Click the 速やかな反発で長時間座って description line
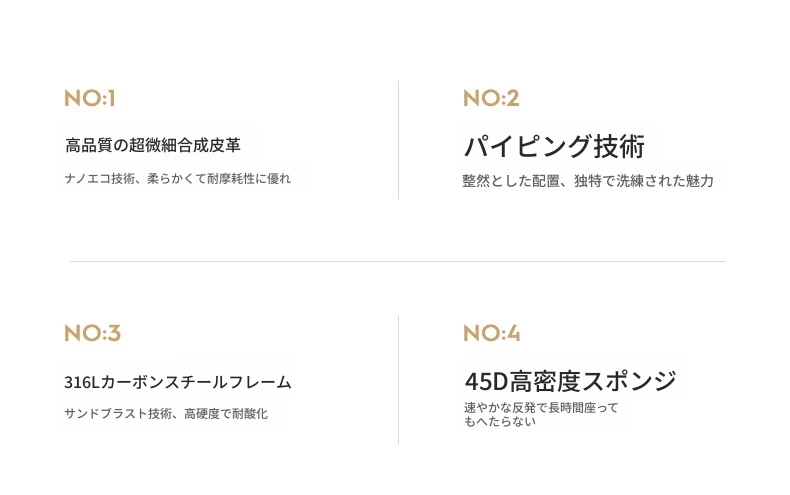Image resolution: width=790 pixels, height=495 pixels. pos(541,407)
